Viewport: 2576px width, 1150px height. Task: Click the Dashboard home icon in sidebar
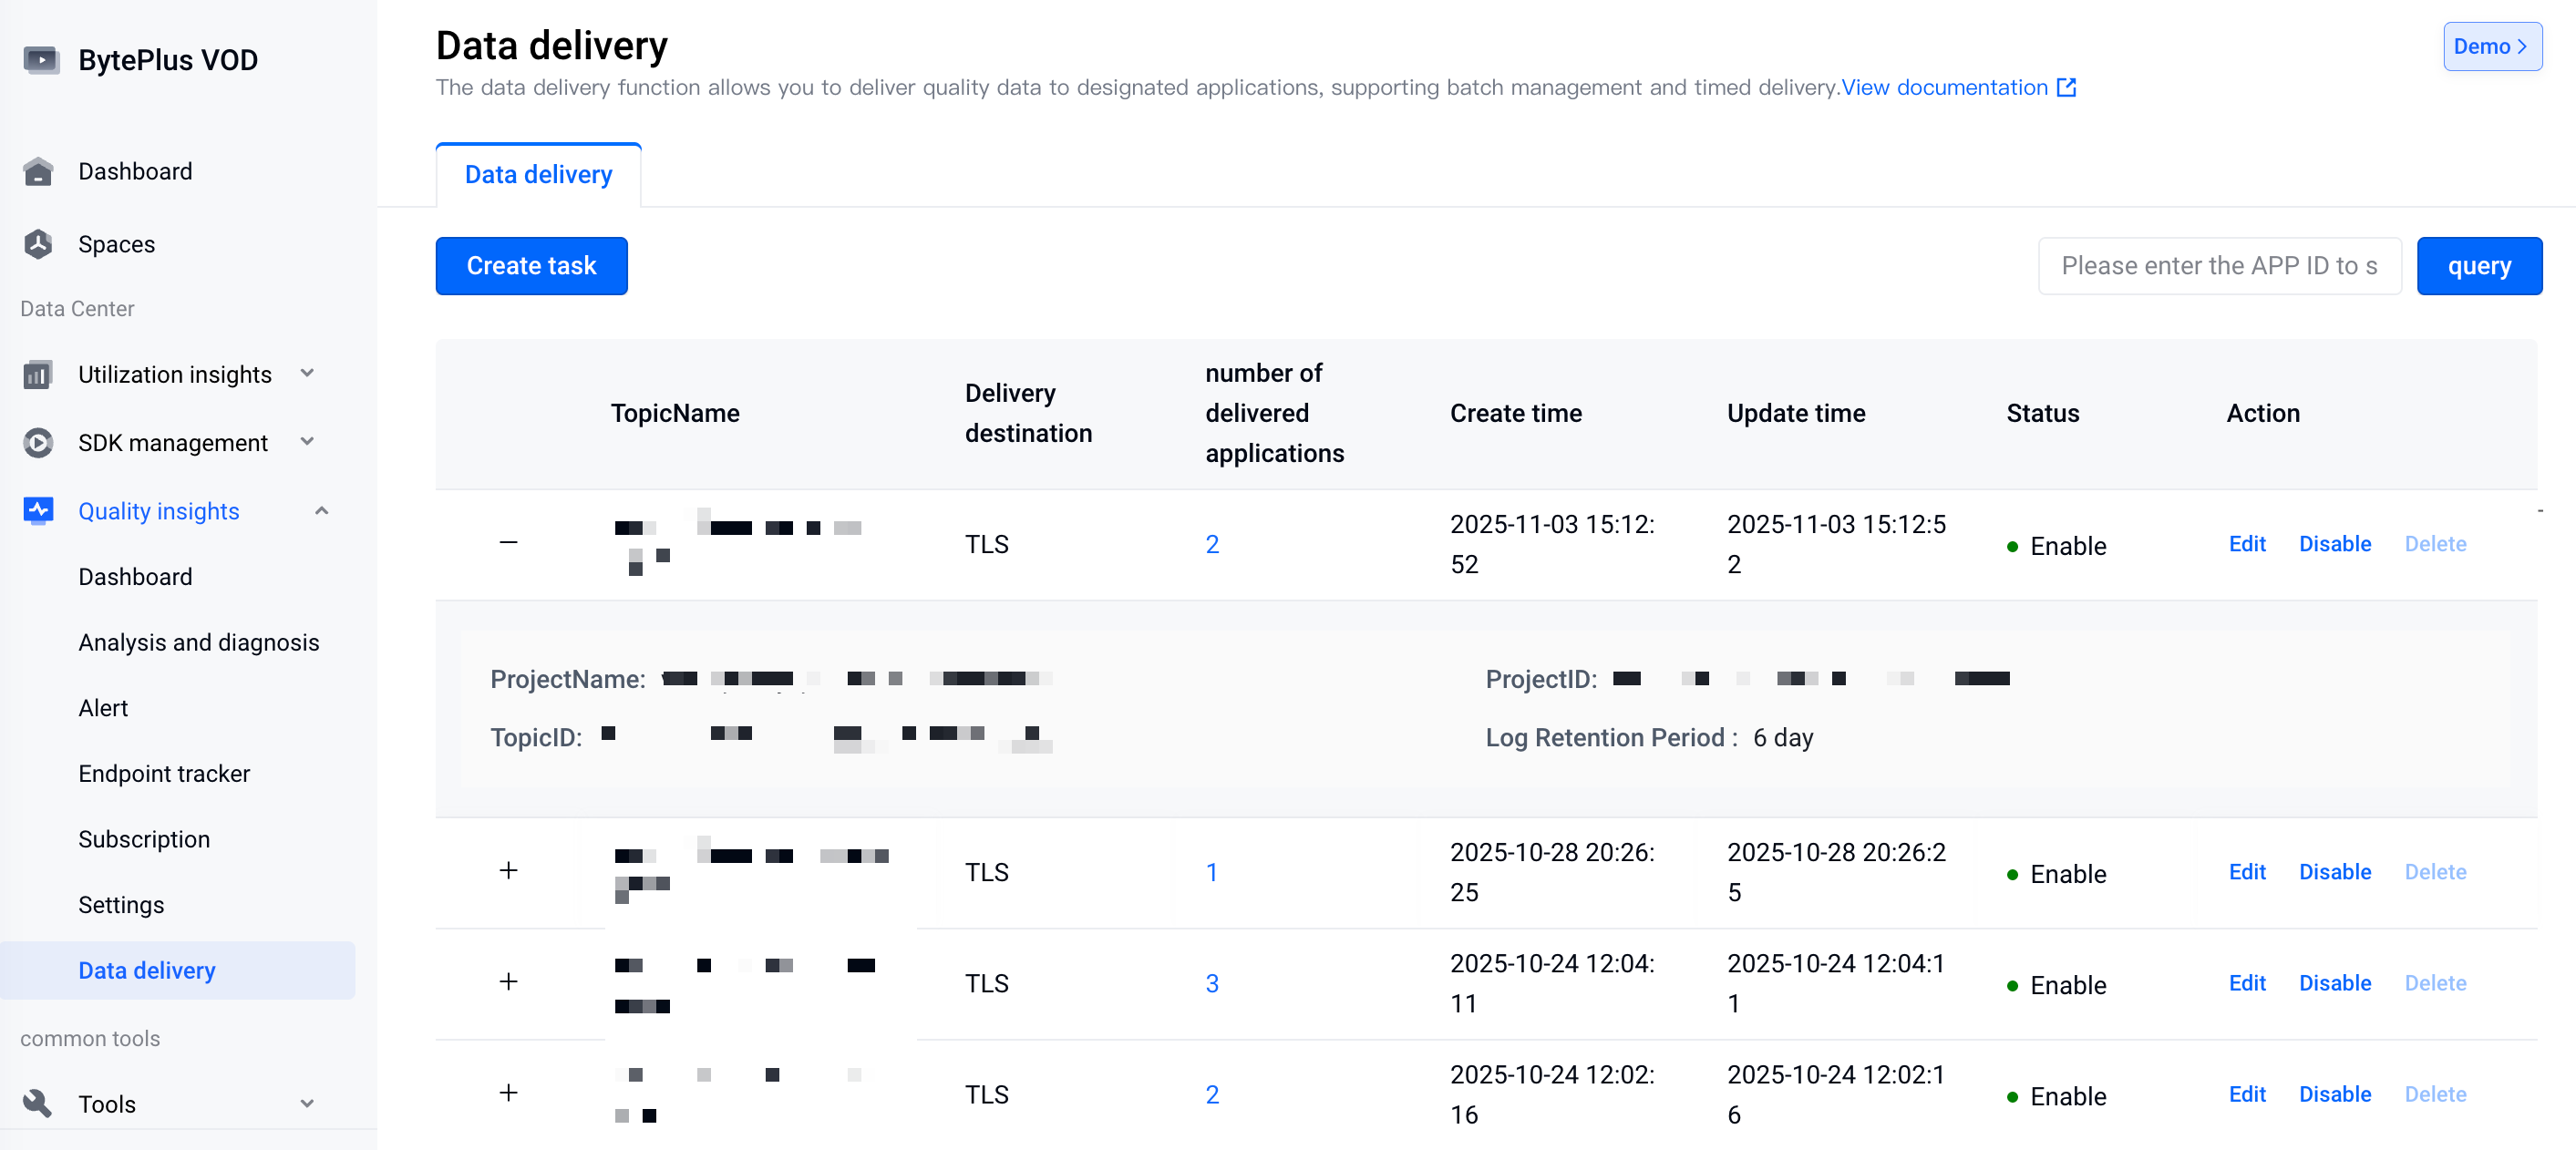[x=38, y=172]
